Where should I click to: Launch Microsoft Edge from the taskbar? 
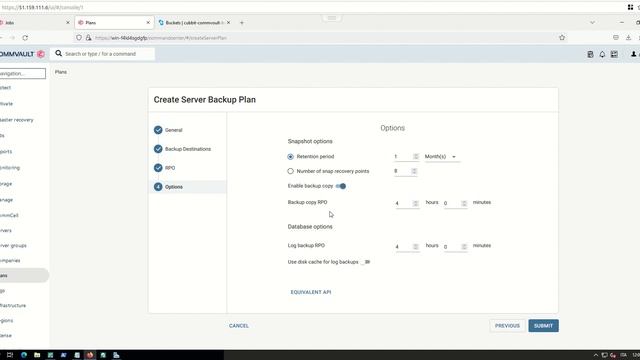[x=24, y=355]
